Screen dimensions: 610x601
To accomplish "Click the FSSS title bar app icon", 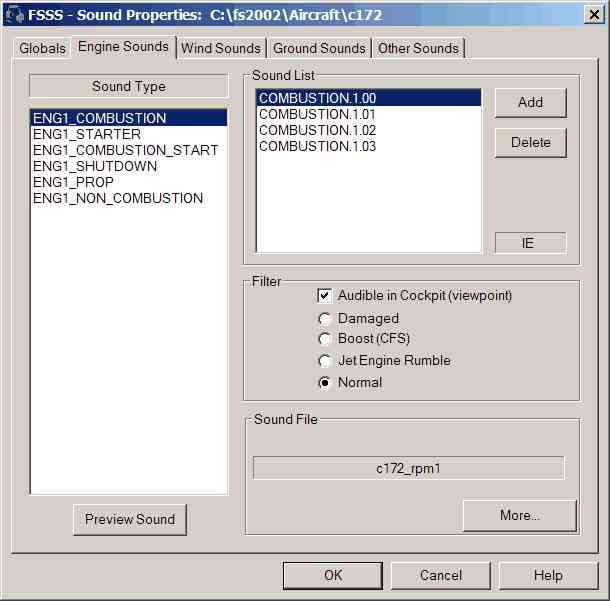I will point(15,15).
